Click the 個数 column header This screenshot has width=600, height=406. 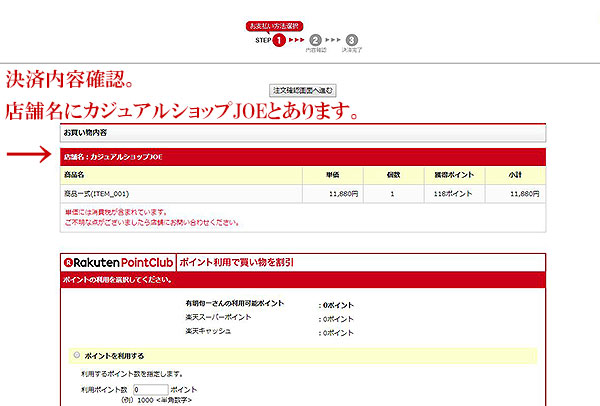click(393, 175)
